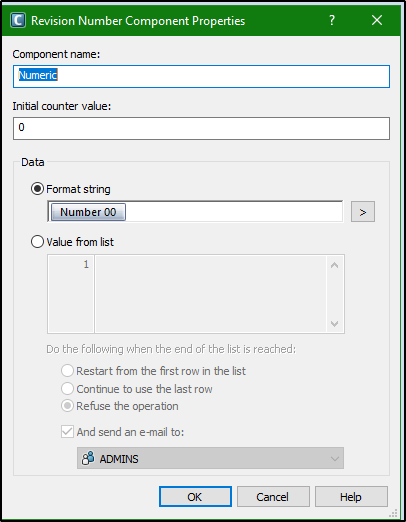Open the format string insert arrow menu
The width and height of the screenshot is (406, 522).
[x=363, y=212]
